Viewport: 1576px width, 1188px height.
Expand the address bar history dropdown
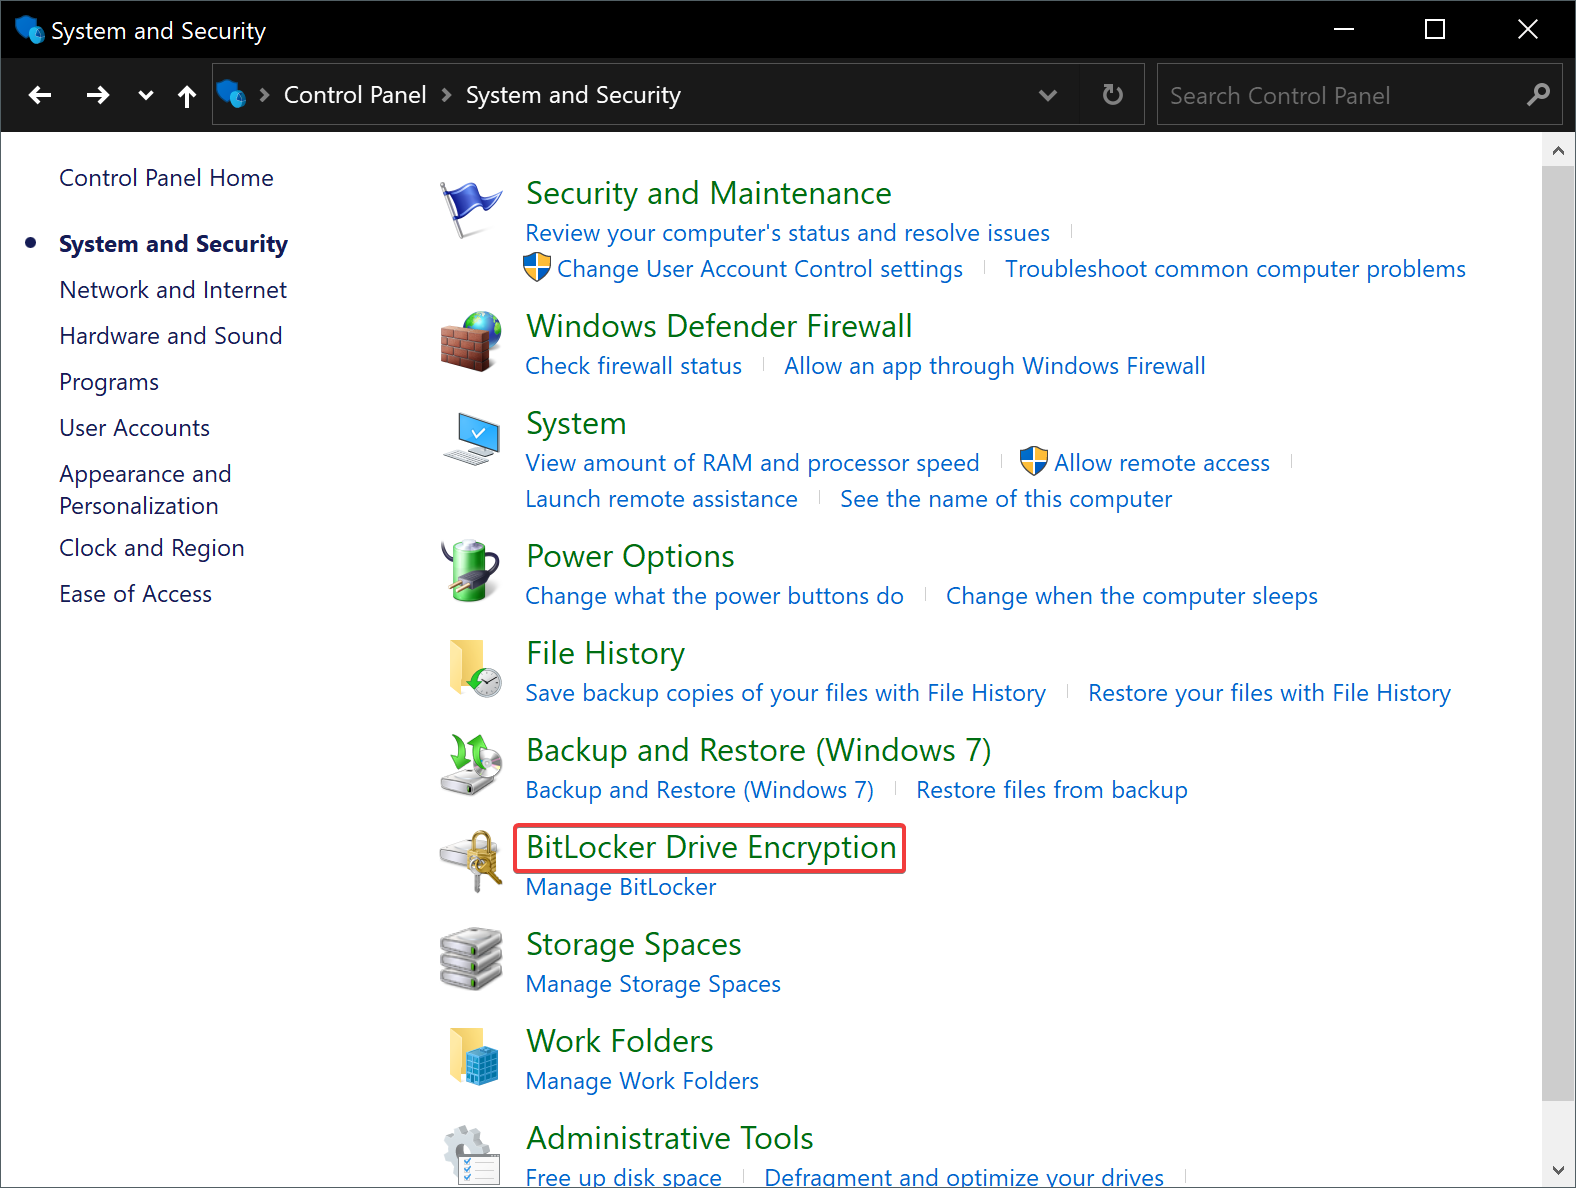click(x=1048, y=95)
